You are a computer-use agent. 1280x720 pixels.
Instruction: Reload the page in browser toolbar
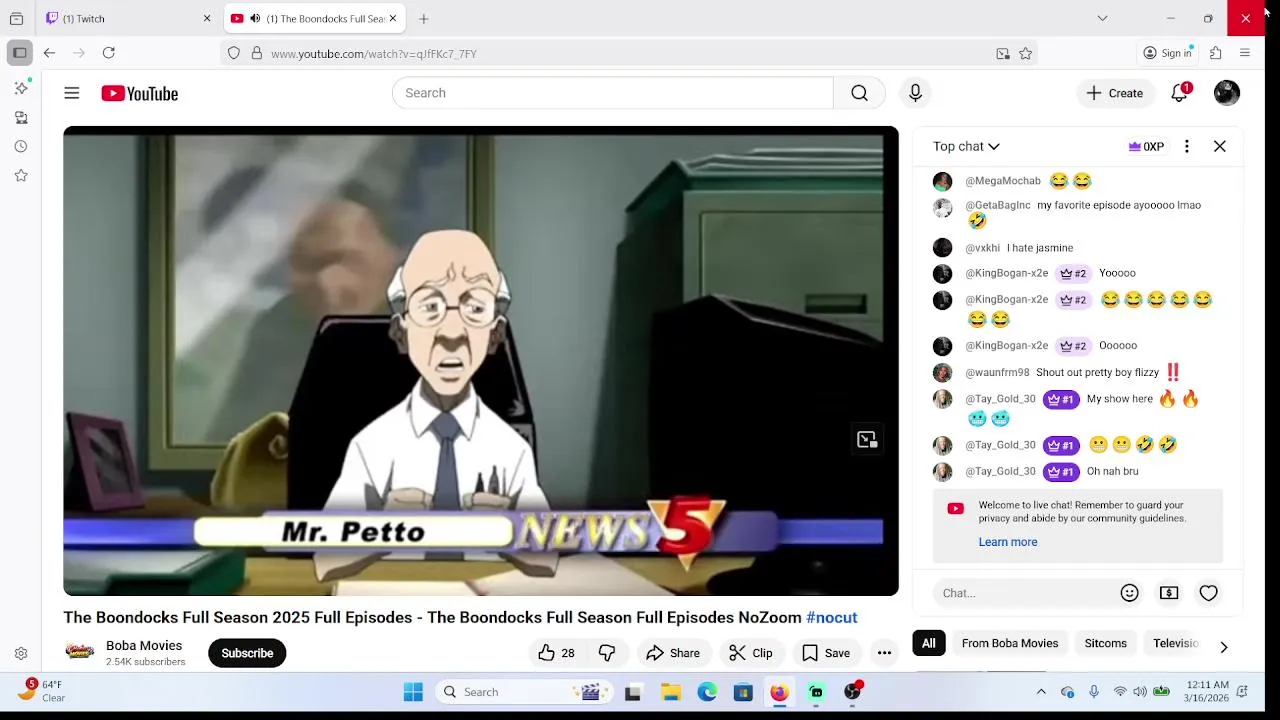click(x=109, y=53)
